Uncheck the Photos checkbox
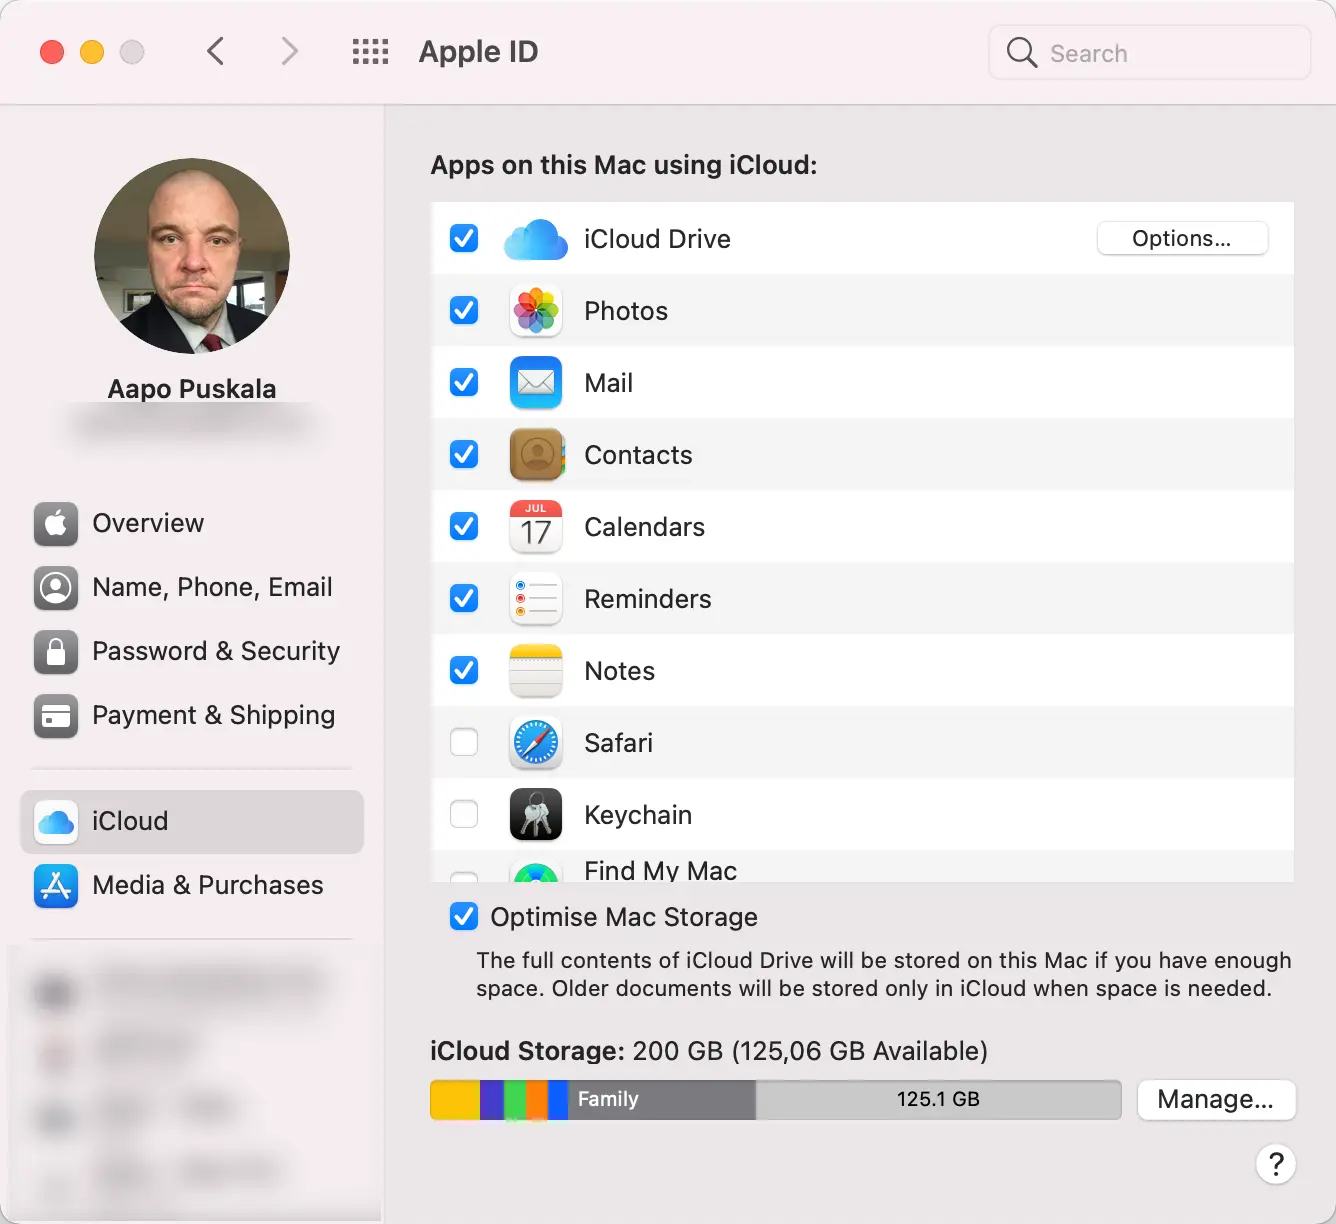 point(464,311)
